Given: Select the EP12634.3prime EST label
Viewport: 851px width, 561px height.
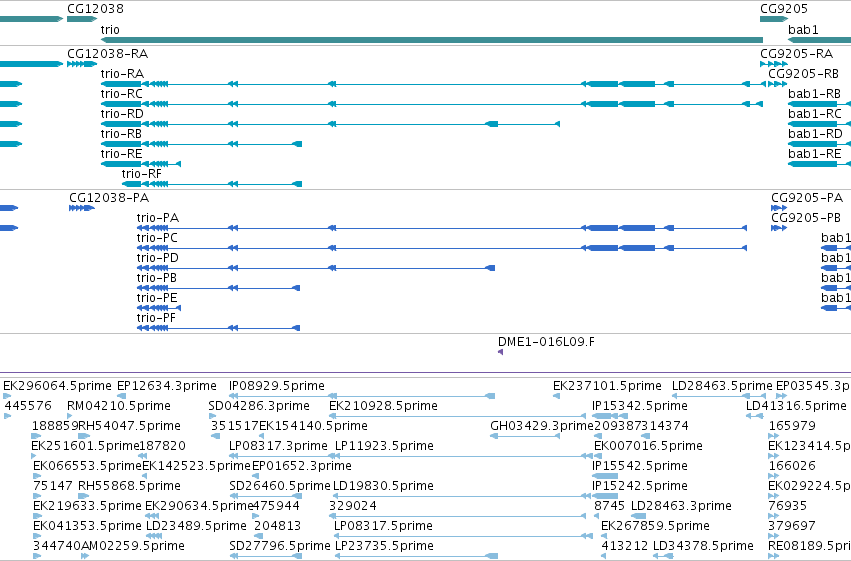Looking at the screenshot, I should [167, 386].
